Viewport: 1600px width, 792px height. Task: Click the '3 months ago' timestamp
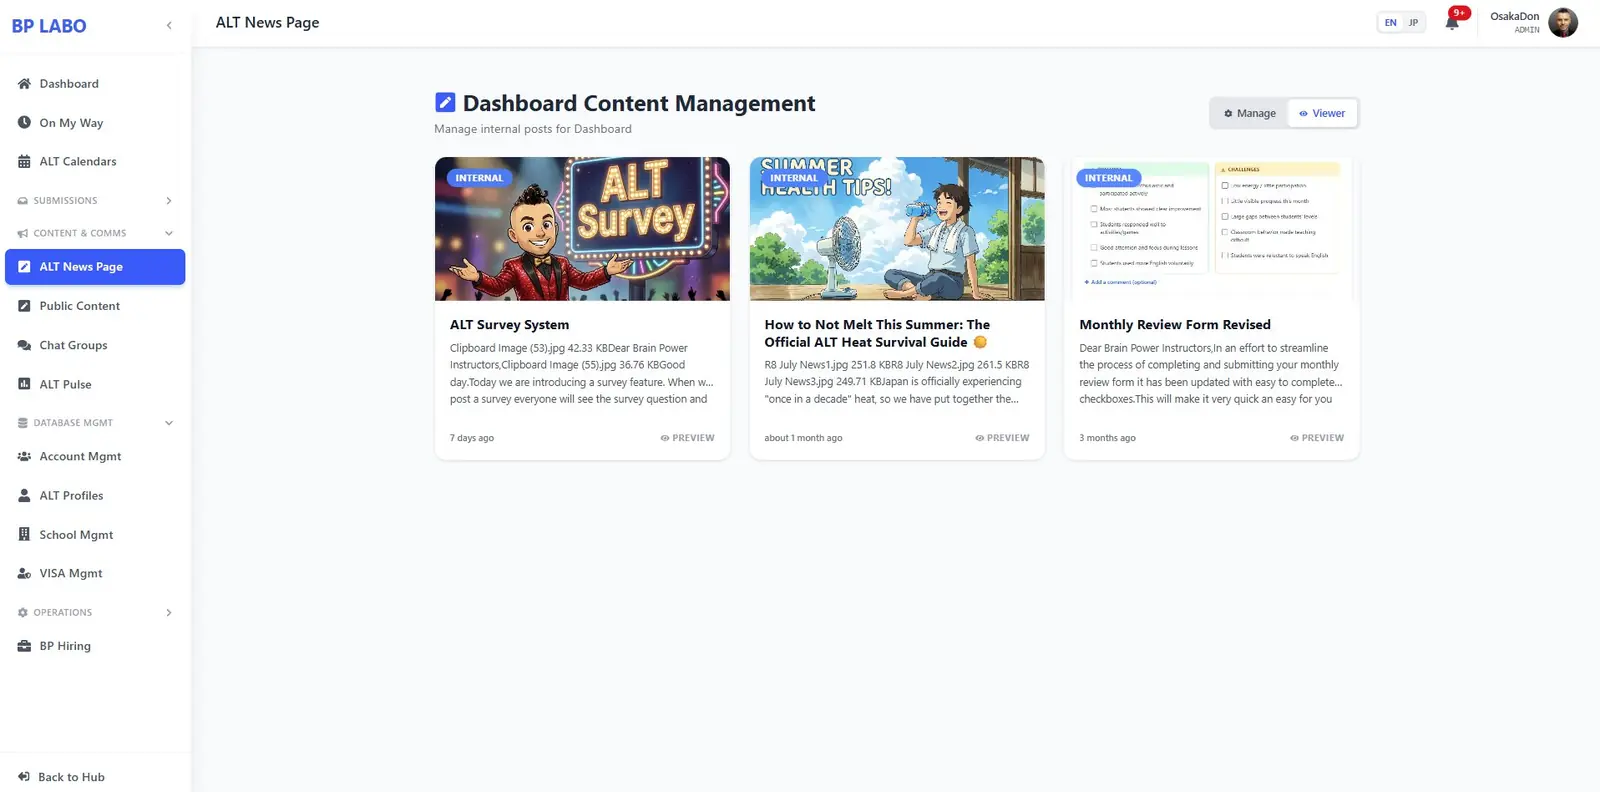point(1107,438)
